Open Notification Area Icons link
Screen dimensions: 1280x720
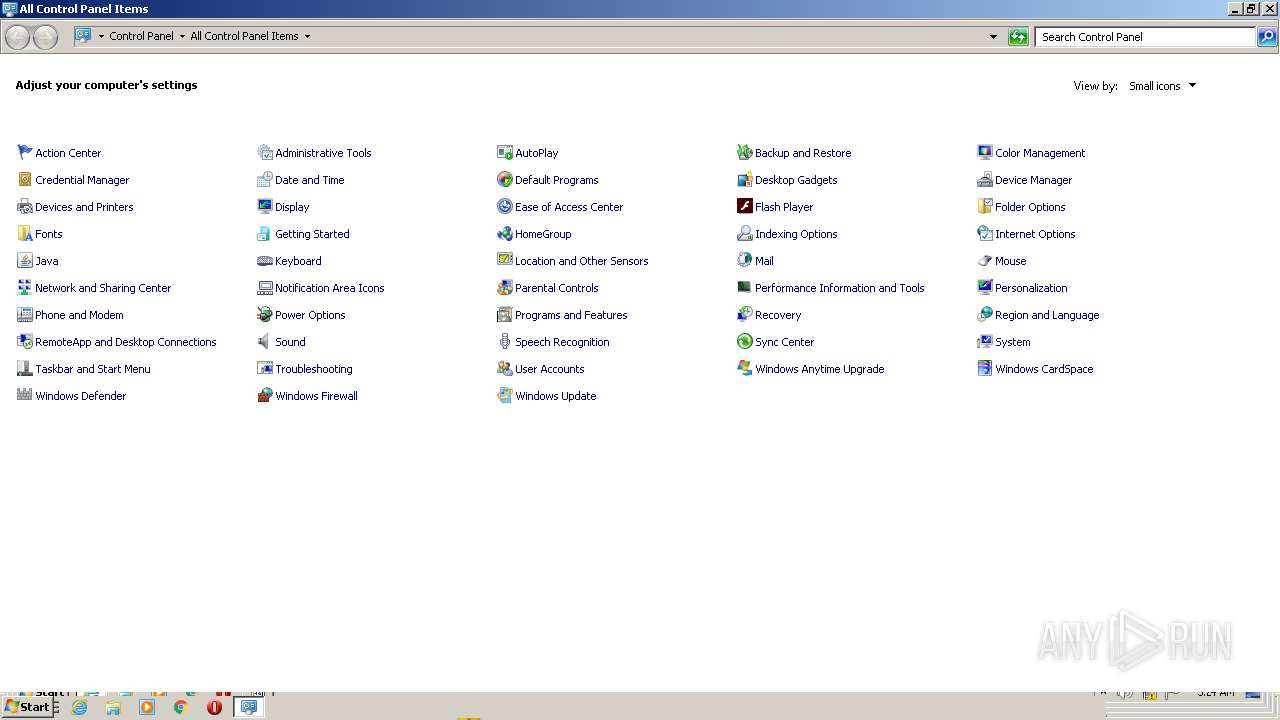click(329, 288)
